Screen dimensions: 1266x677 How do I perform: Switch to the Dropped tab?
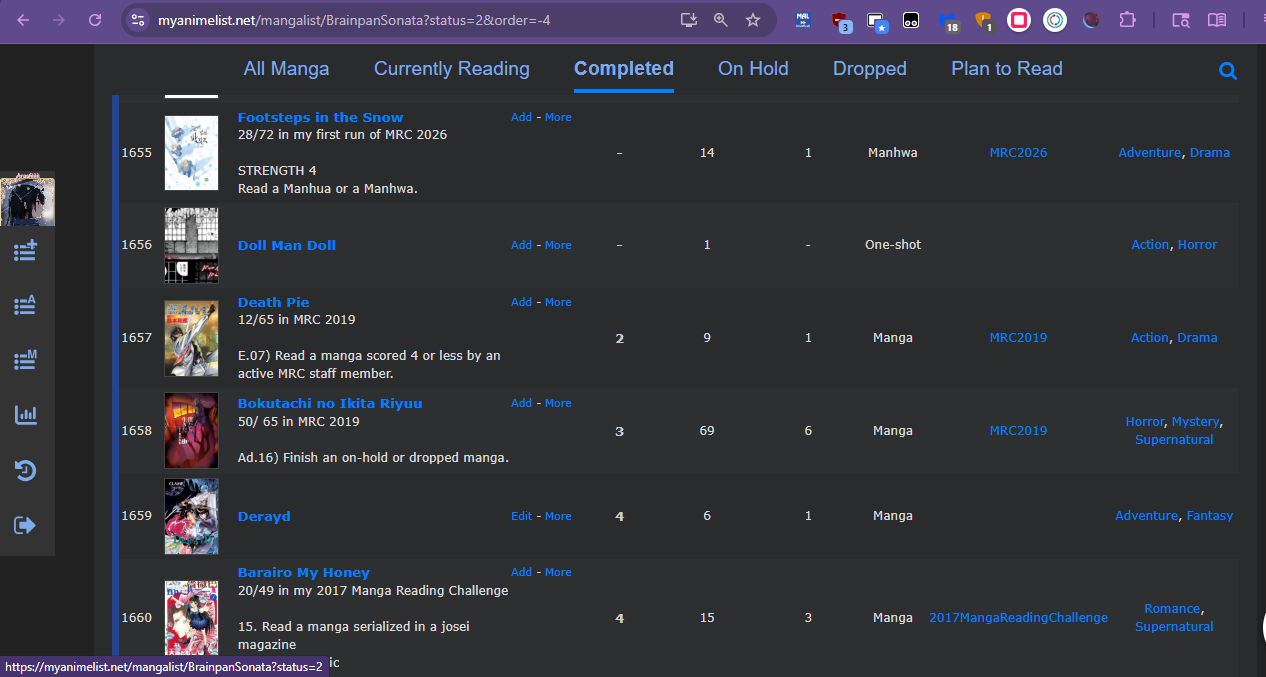870,69
